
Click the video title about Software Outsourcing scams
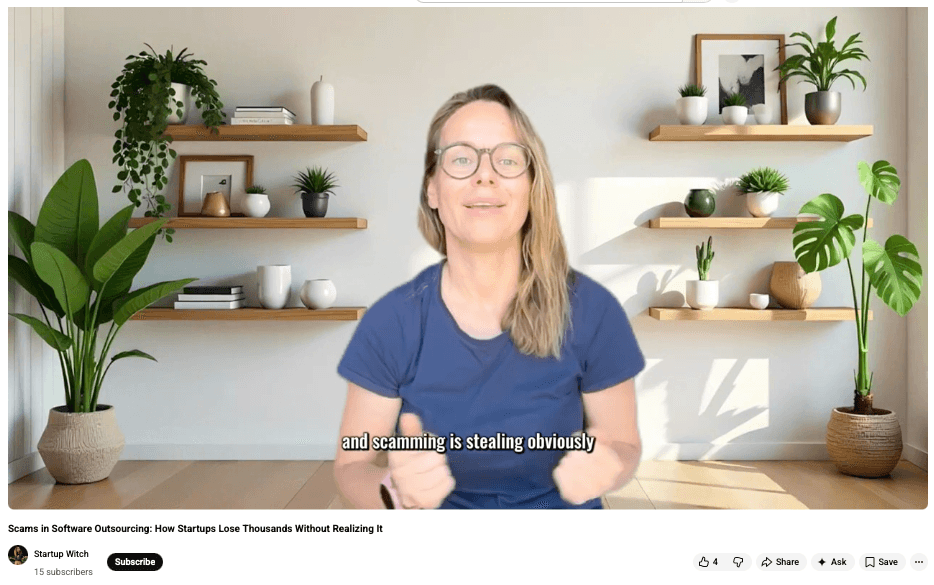195,528
